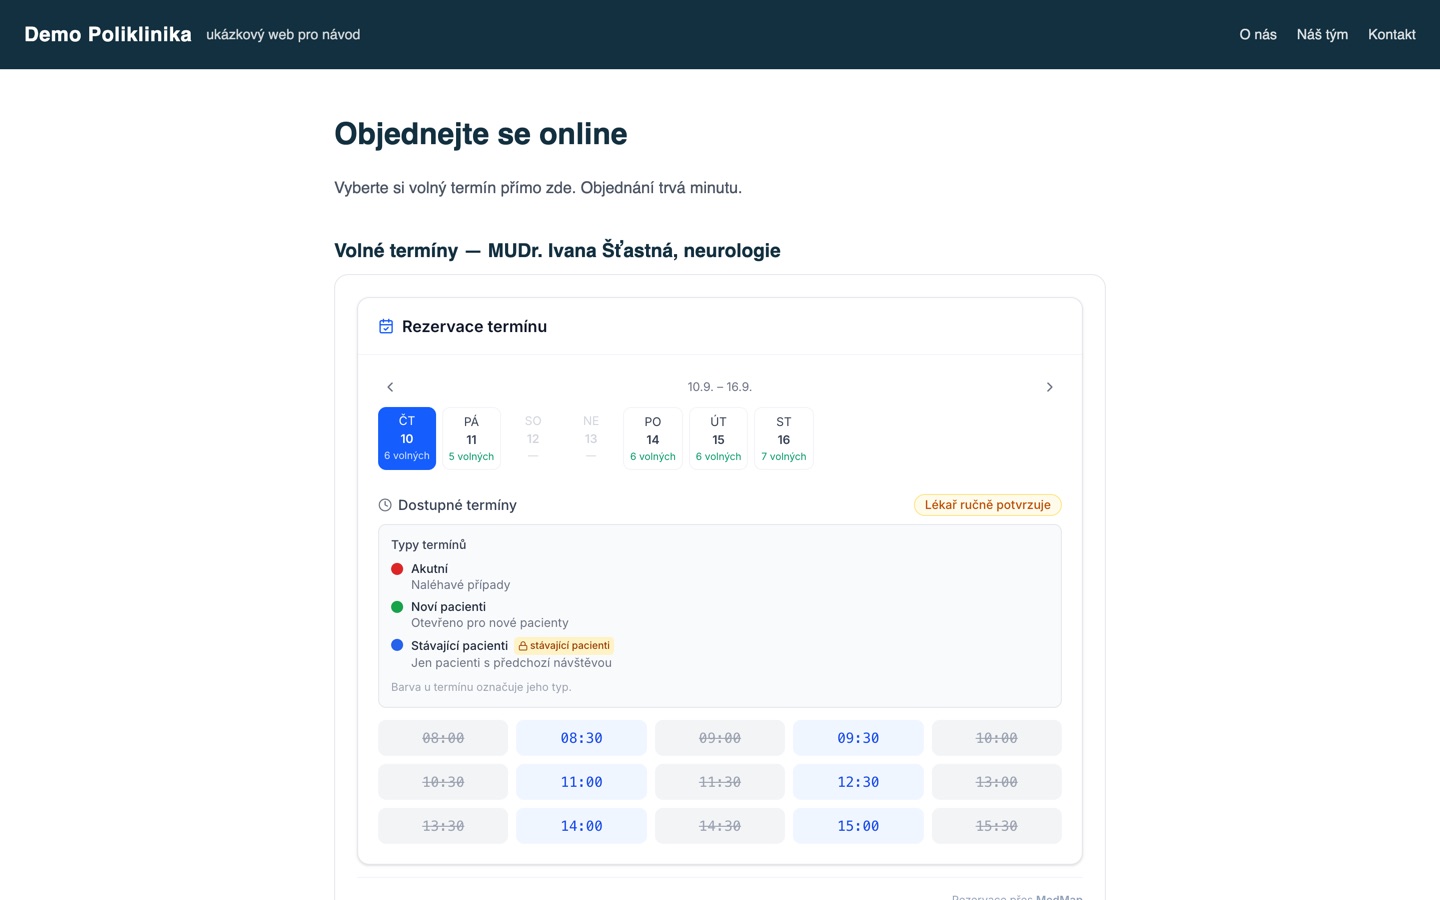Click the calendar icon beside Rezervace termínu
This screenshot has width=1440, height=900.
[386, 326]
